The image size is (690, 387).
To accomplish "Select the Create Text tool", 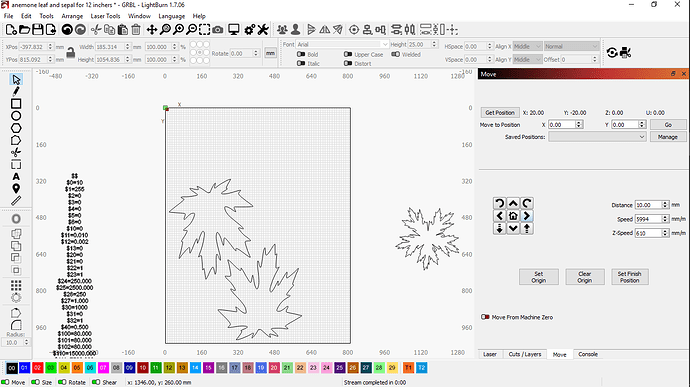I will pyautogui.click(x=16, y=177).
